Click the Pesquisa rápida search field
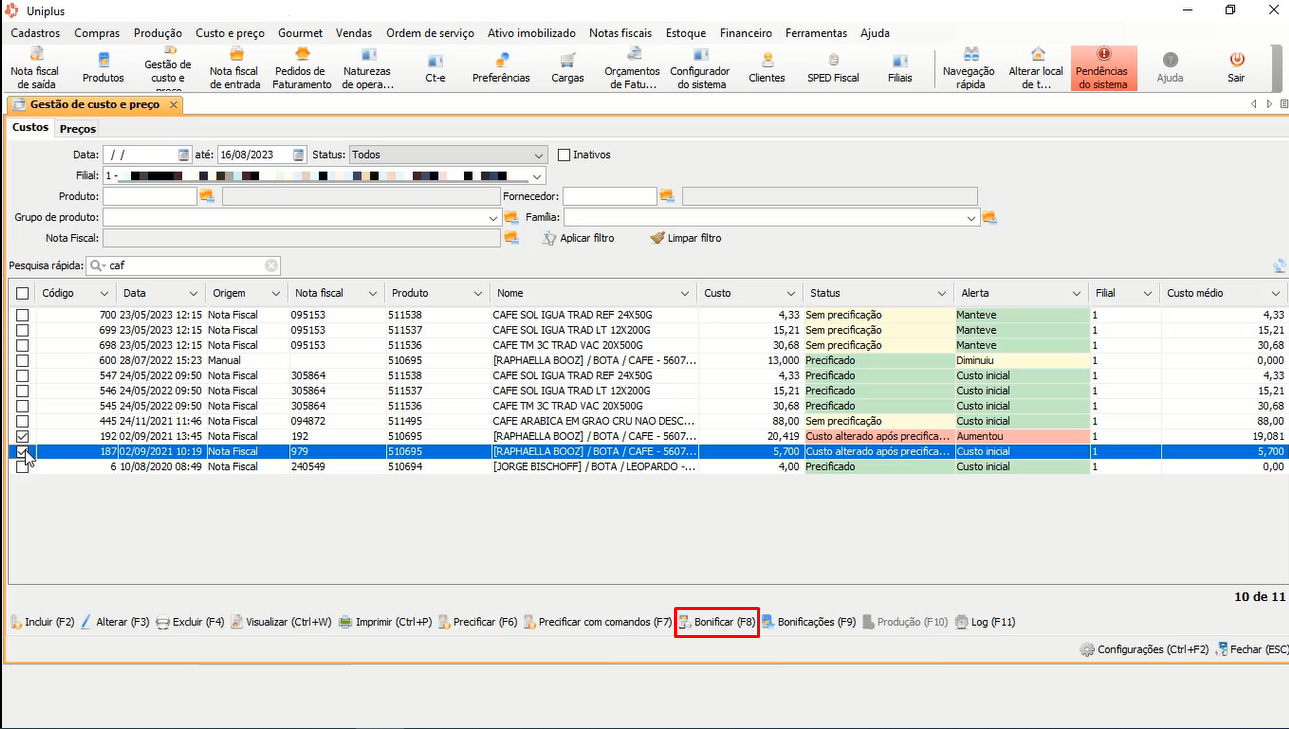1289x729 pixels. point(184,266)
